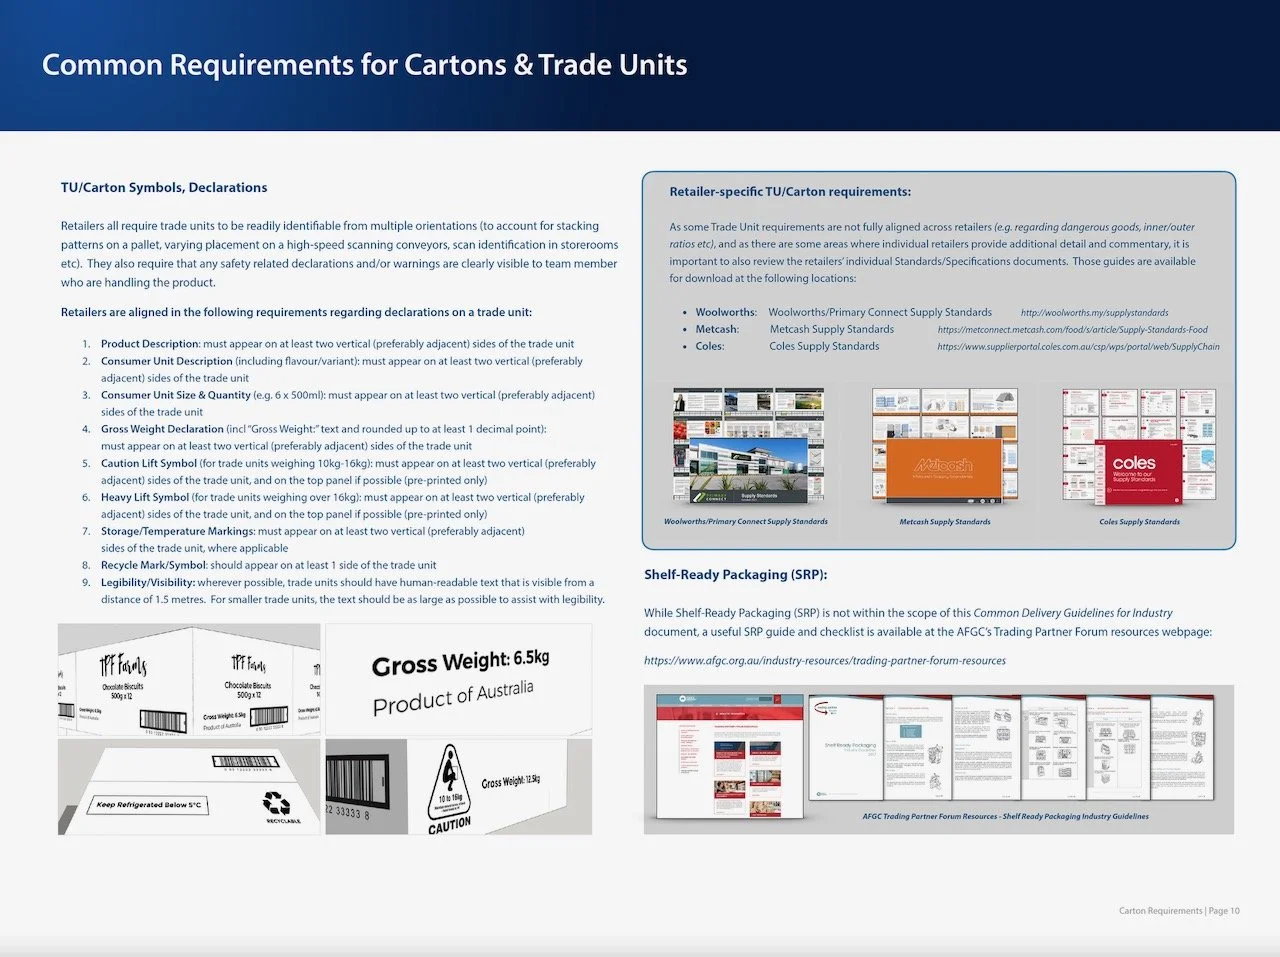Click the AFGC Shelf Ready Packaging guidelines image
The image size is (1280, 957).
939,758
